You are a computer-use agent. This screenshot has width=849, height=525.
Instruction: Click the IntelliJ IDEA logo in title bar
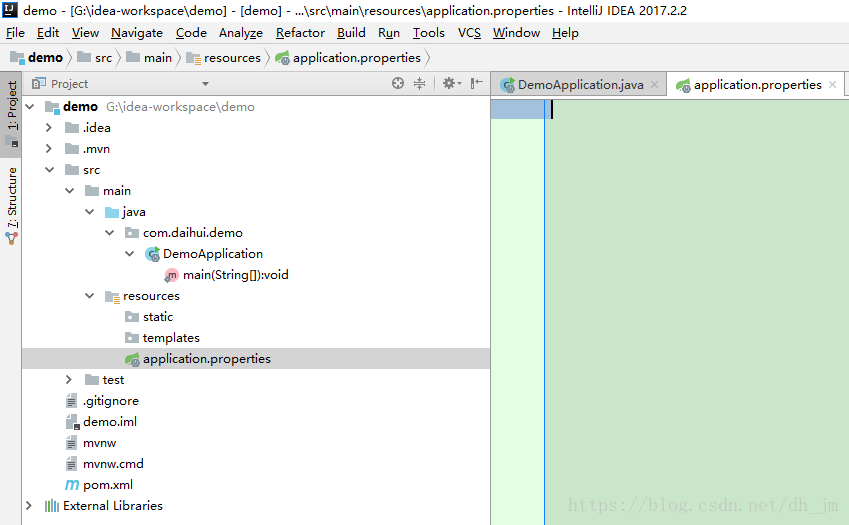click(x=10, y=10)
